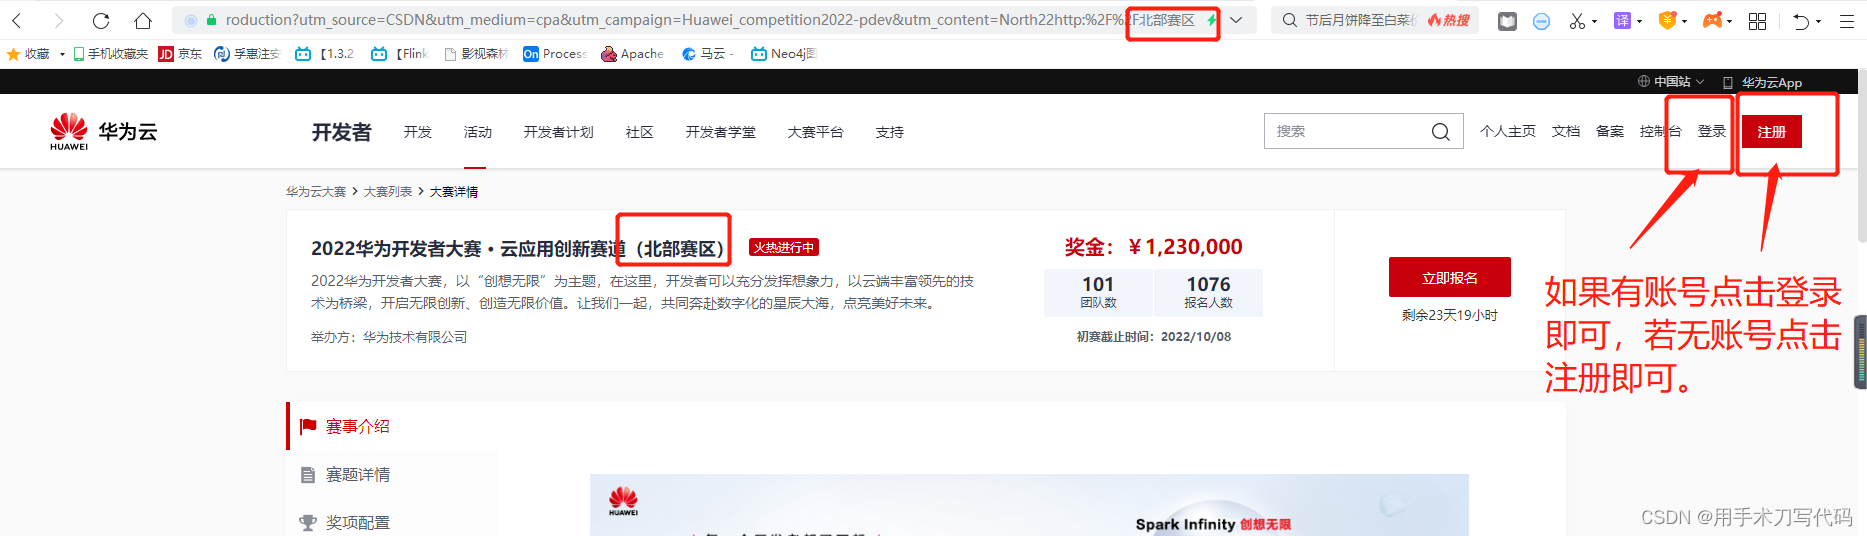Open the orange shield icon dropdown arrow

[1684, 21]
